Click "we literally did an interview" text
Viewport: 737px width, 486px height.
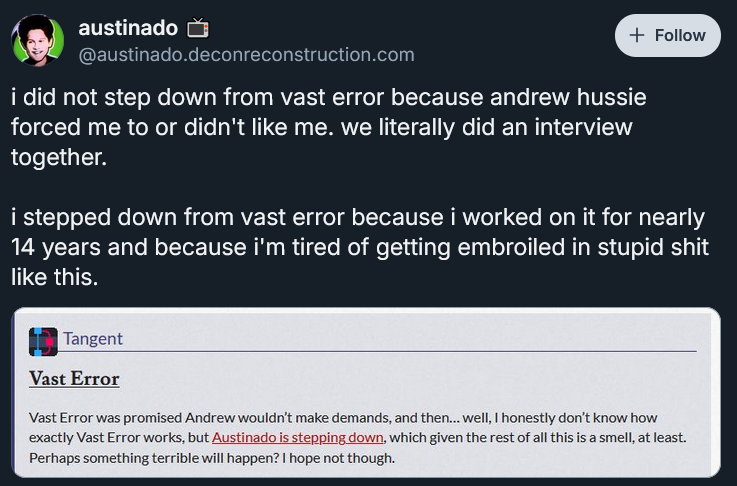coord(486,127)
